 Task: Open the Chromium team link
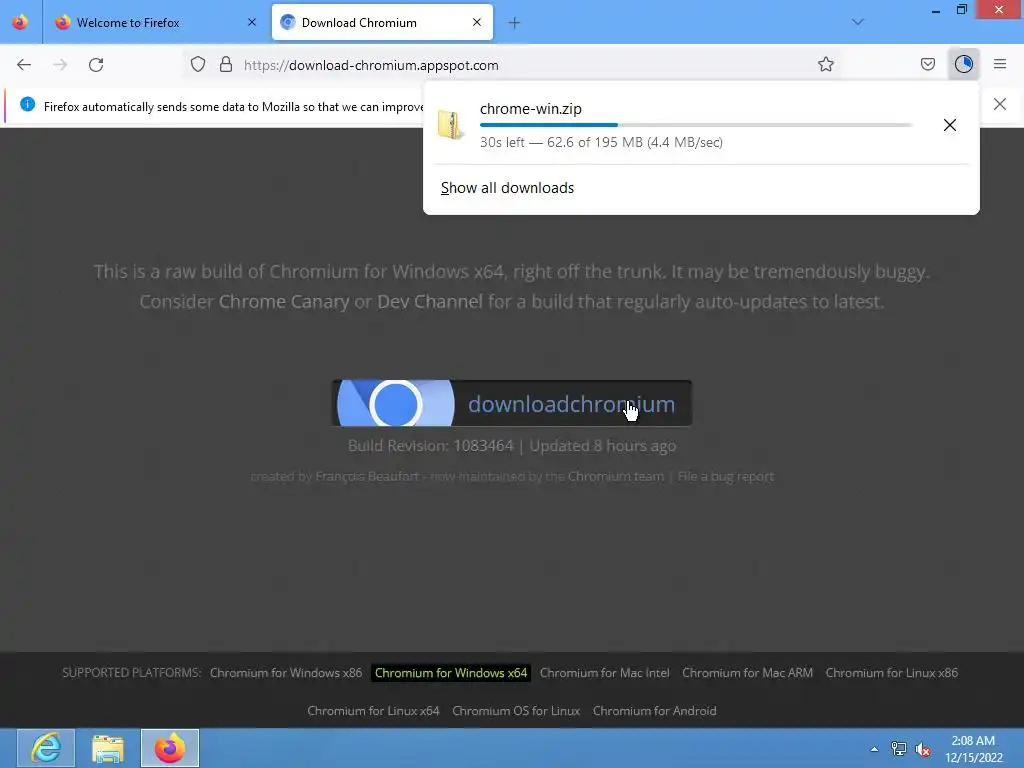[x=616, y=477]
